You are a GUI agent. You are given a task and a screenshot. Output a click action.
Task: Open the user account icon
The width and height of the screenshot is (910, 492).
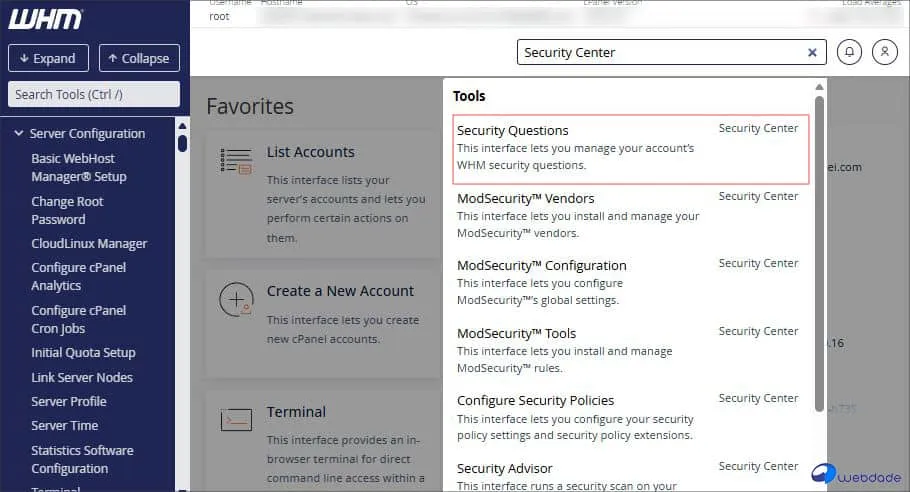(884, 52)
